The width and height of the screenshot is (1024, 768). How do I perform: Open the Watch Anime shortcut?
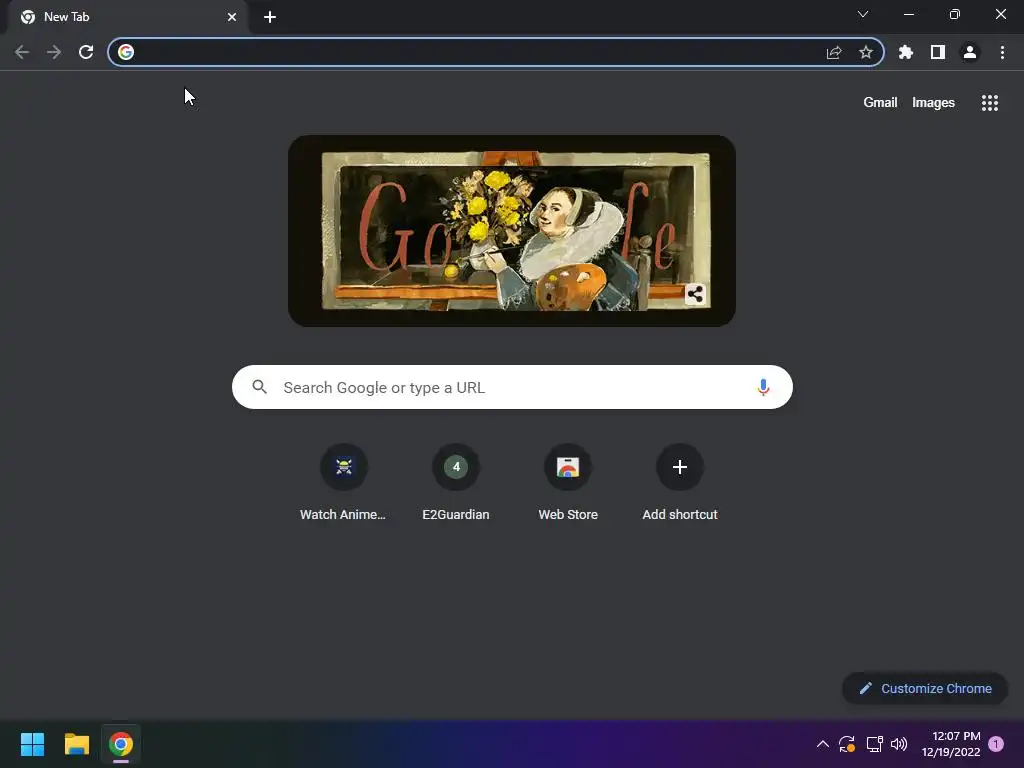[x=344, y=483]
